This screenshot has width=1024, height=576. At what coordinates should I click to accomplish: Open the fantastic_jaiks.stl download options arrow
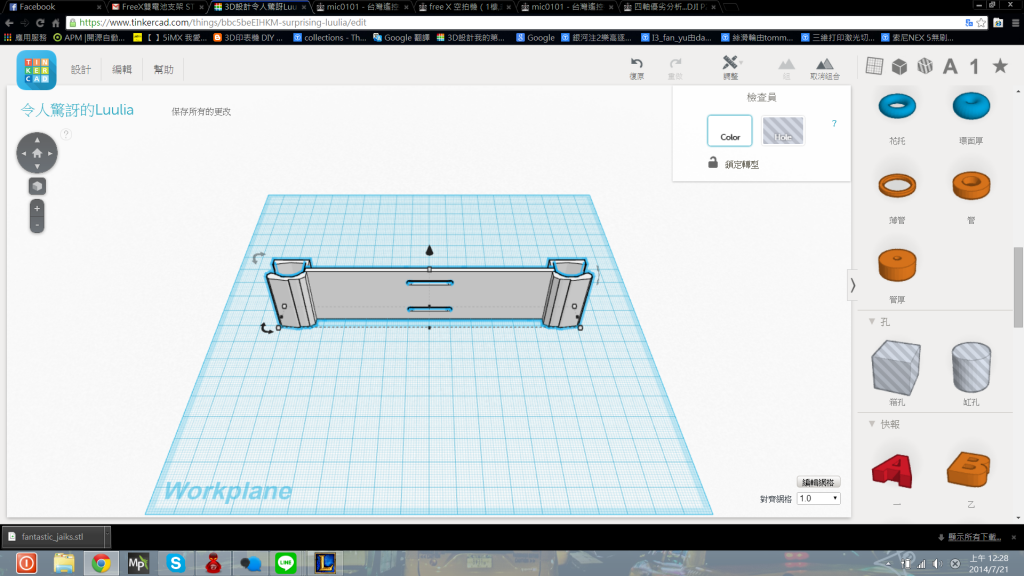coord(106,537)
